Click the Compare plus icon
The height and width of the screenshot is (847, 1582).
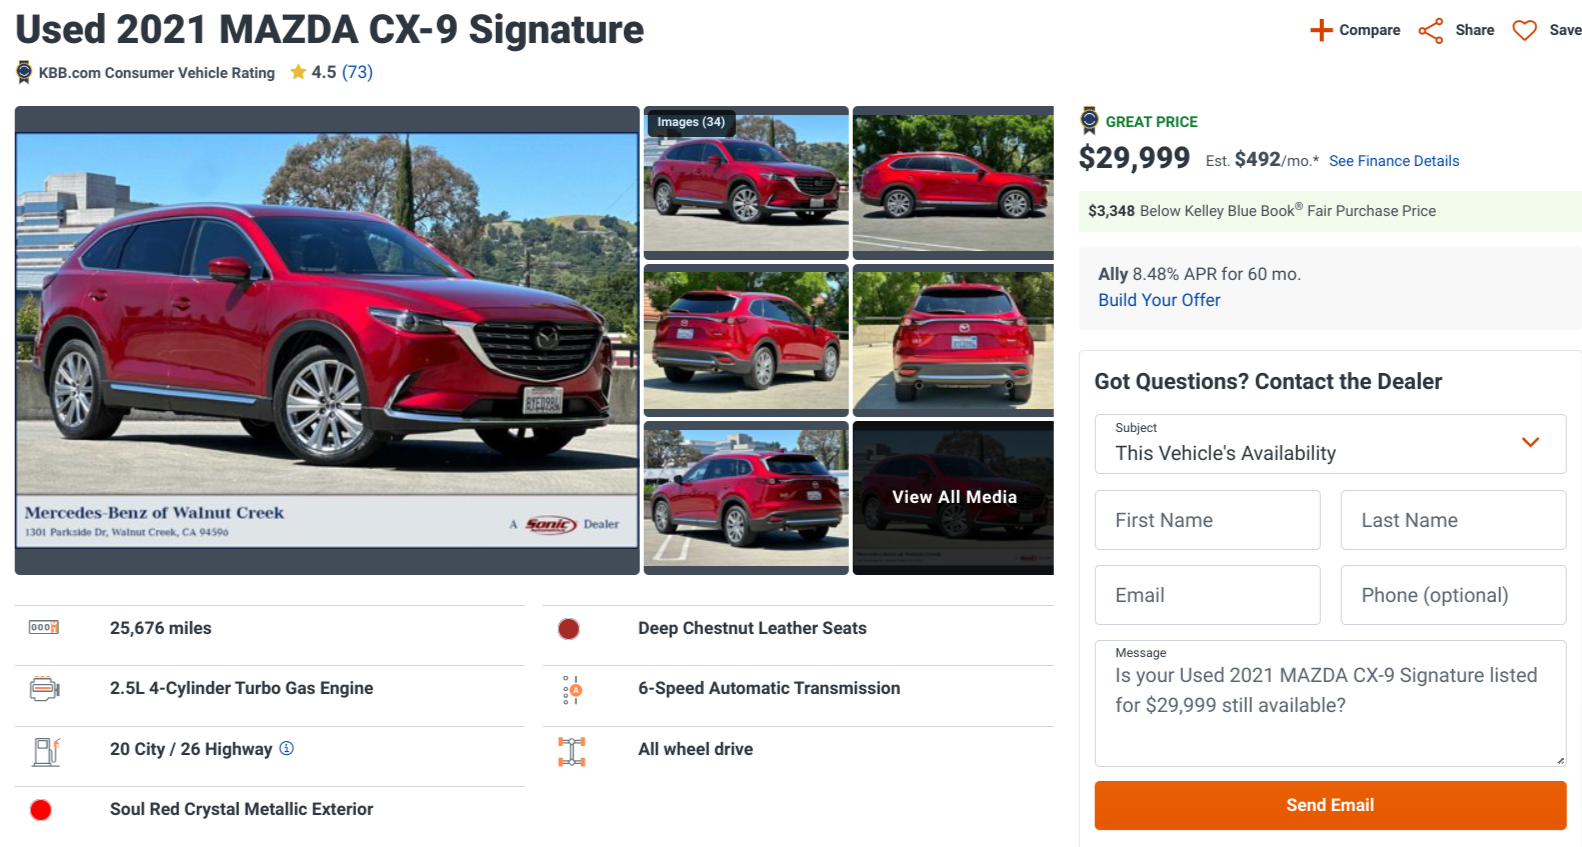(1321, 30)
